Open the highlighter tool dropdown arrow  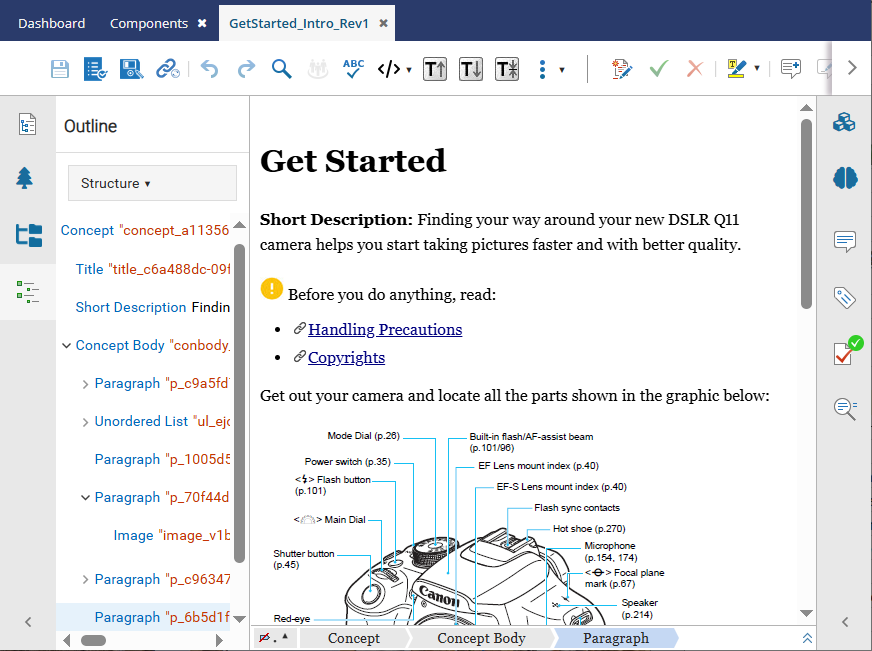coord(757,68)
